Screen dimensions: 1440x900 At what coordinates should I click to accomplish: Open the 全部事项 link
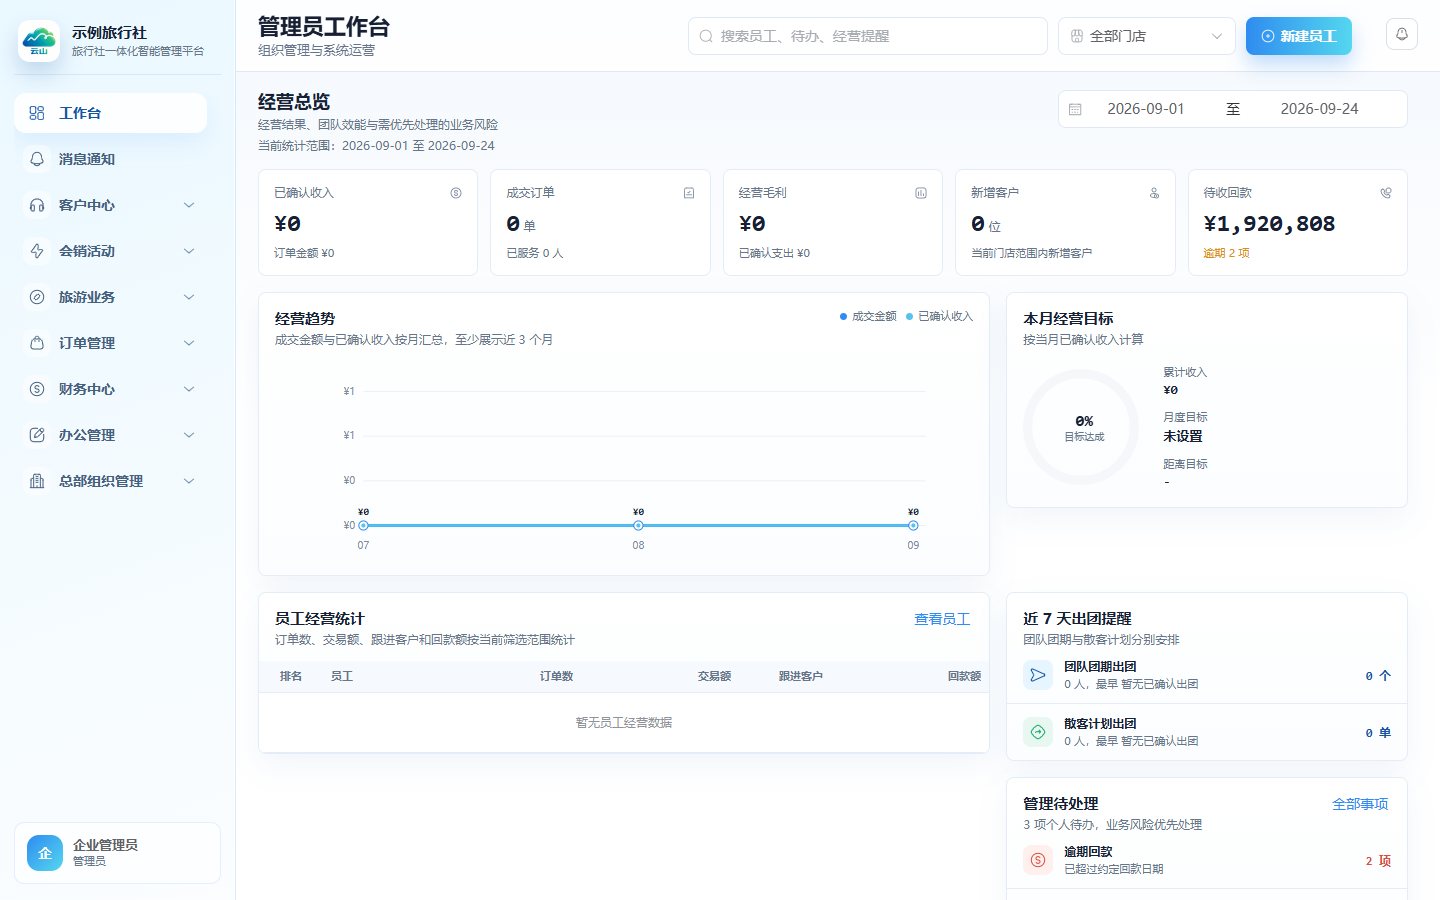click(x=1360, y=804)
